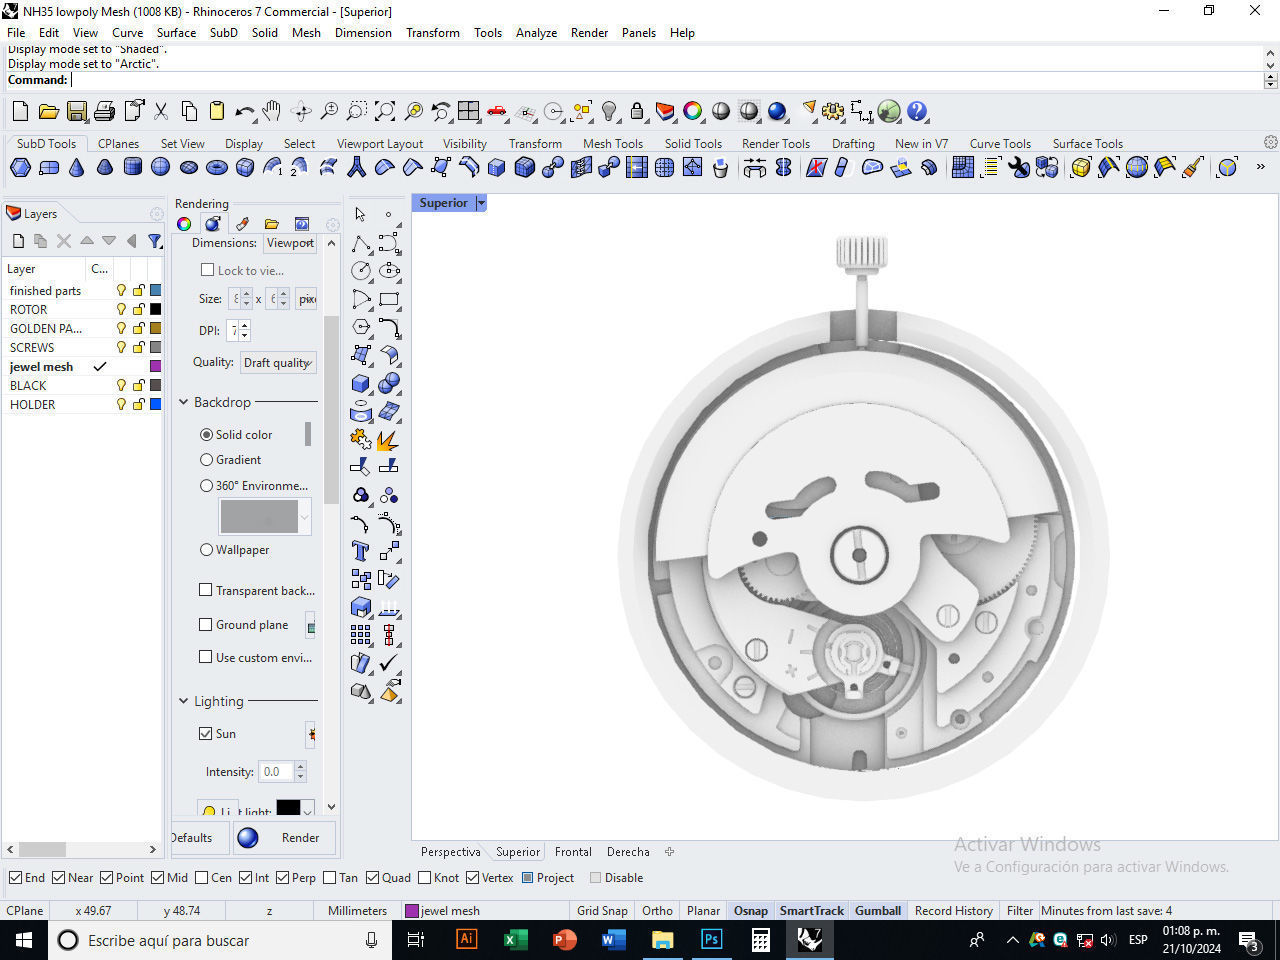
Task: Save the model with the floppy disk icon
Action: (x=76, y=111)
